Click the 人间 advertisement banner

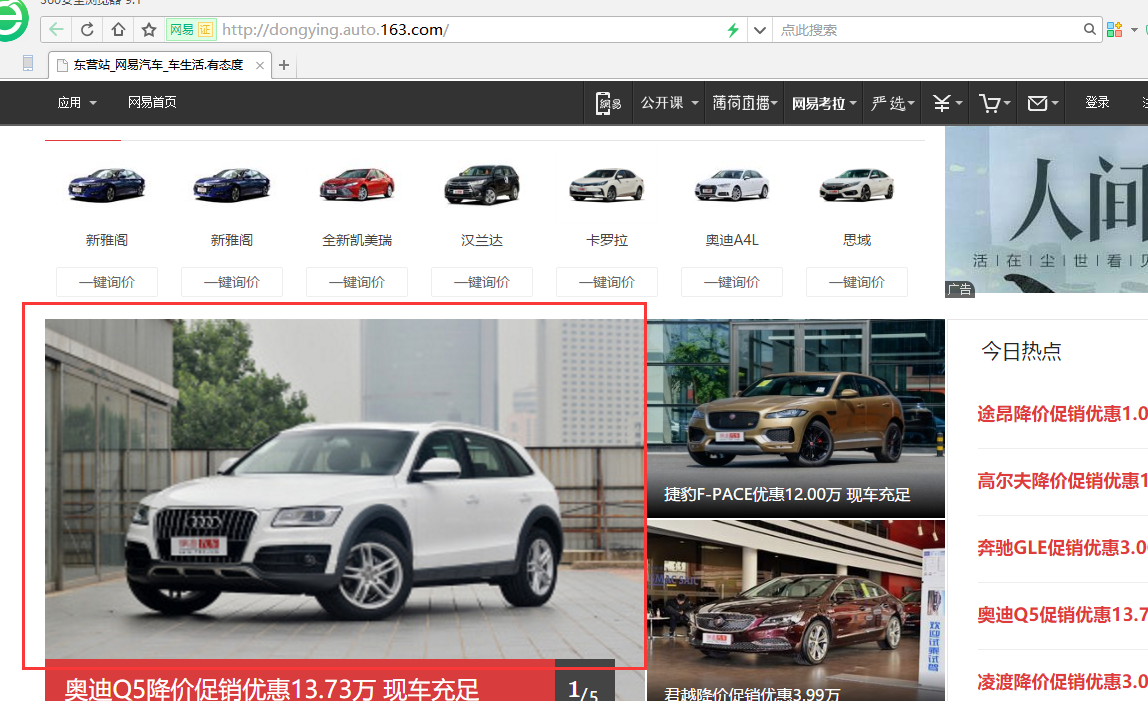click(1046, 210)
